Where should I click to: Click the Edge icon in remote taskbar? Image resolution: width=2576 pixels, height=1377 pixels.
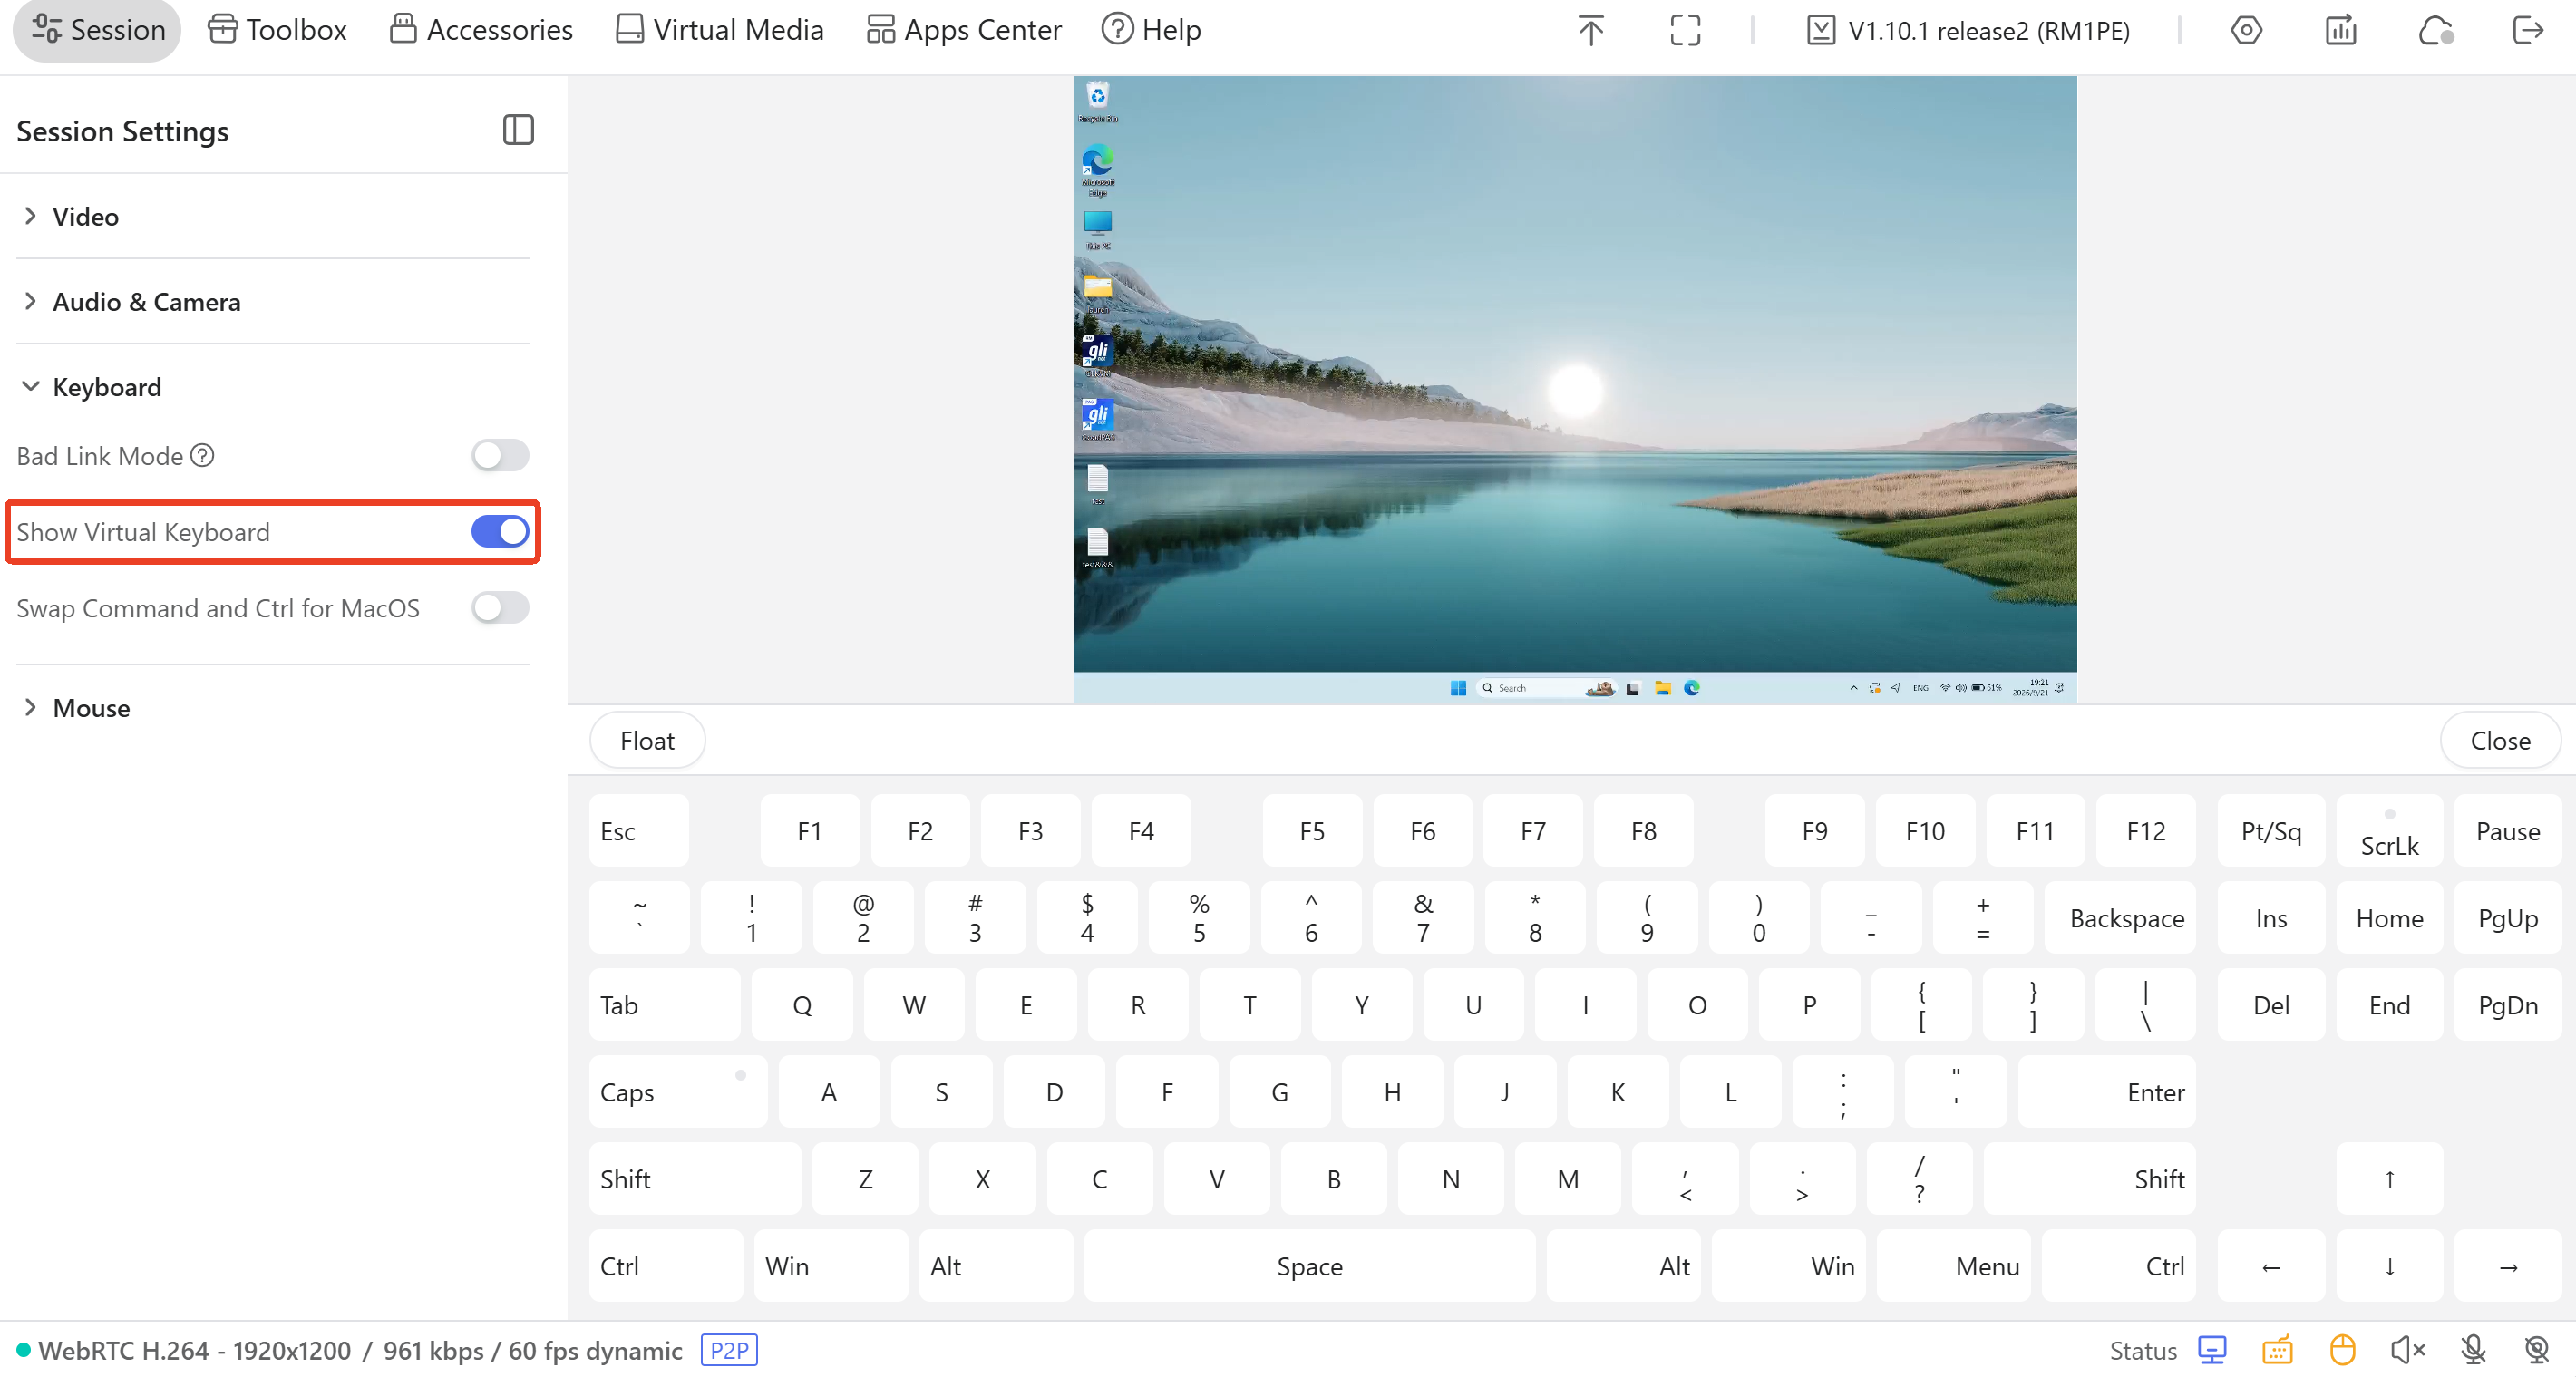[1691, 688]
